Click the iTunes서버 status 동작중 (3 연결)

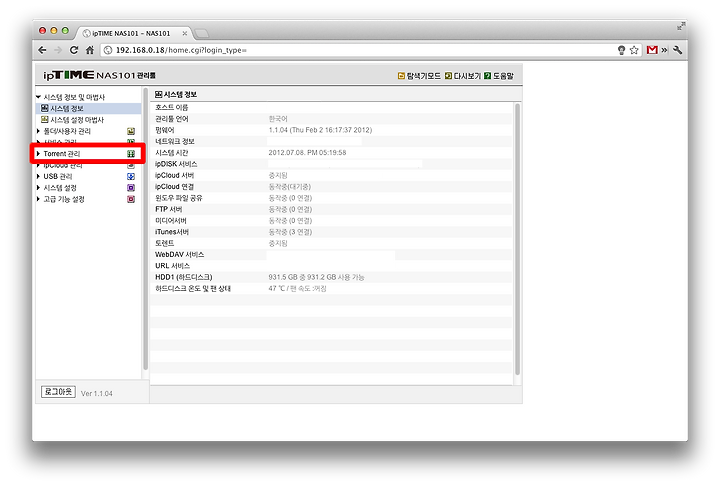(x=290, y=232)
